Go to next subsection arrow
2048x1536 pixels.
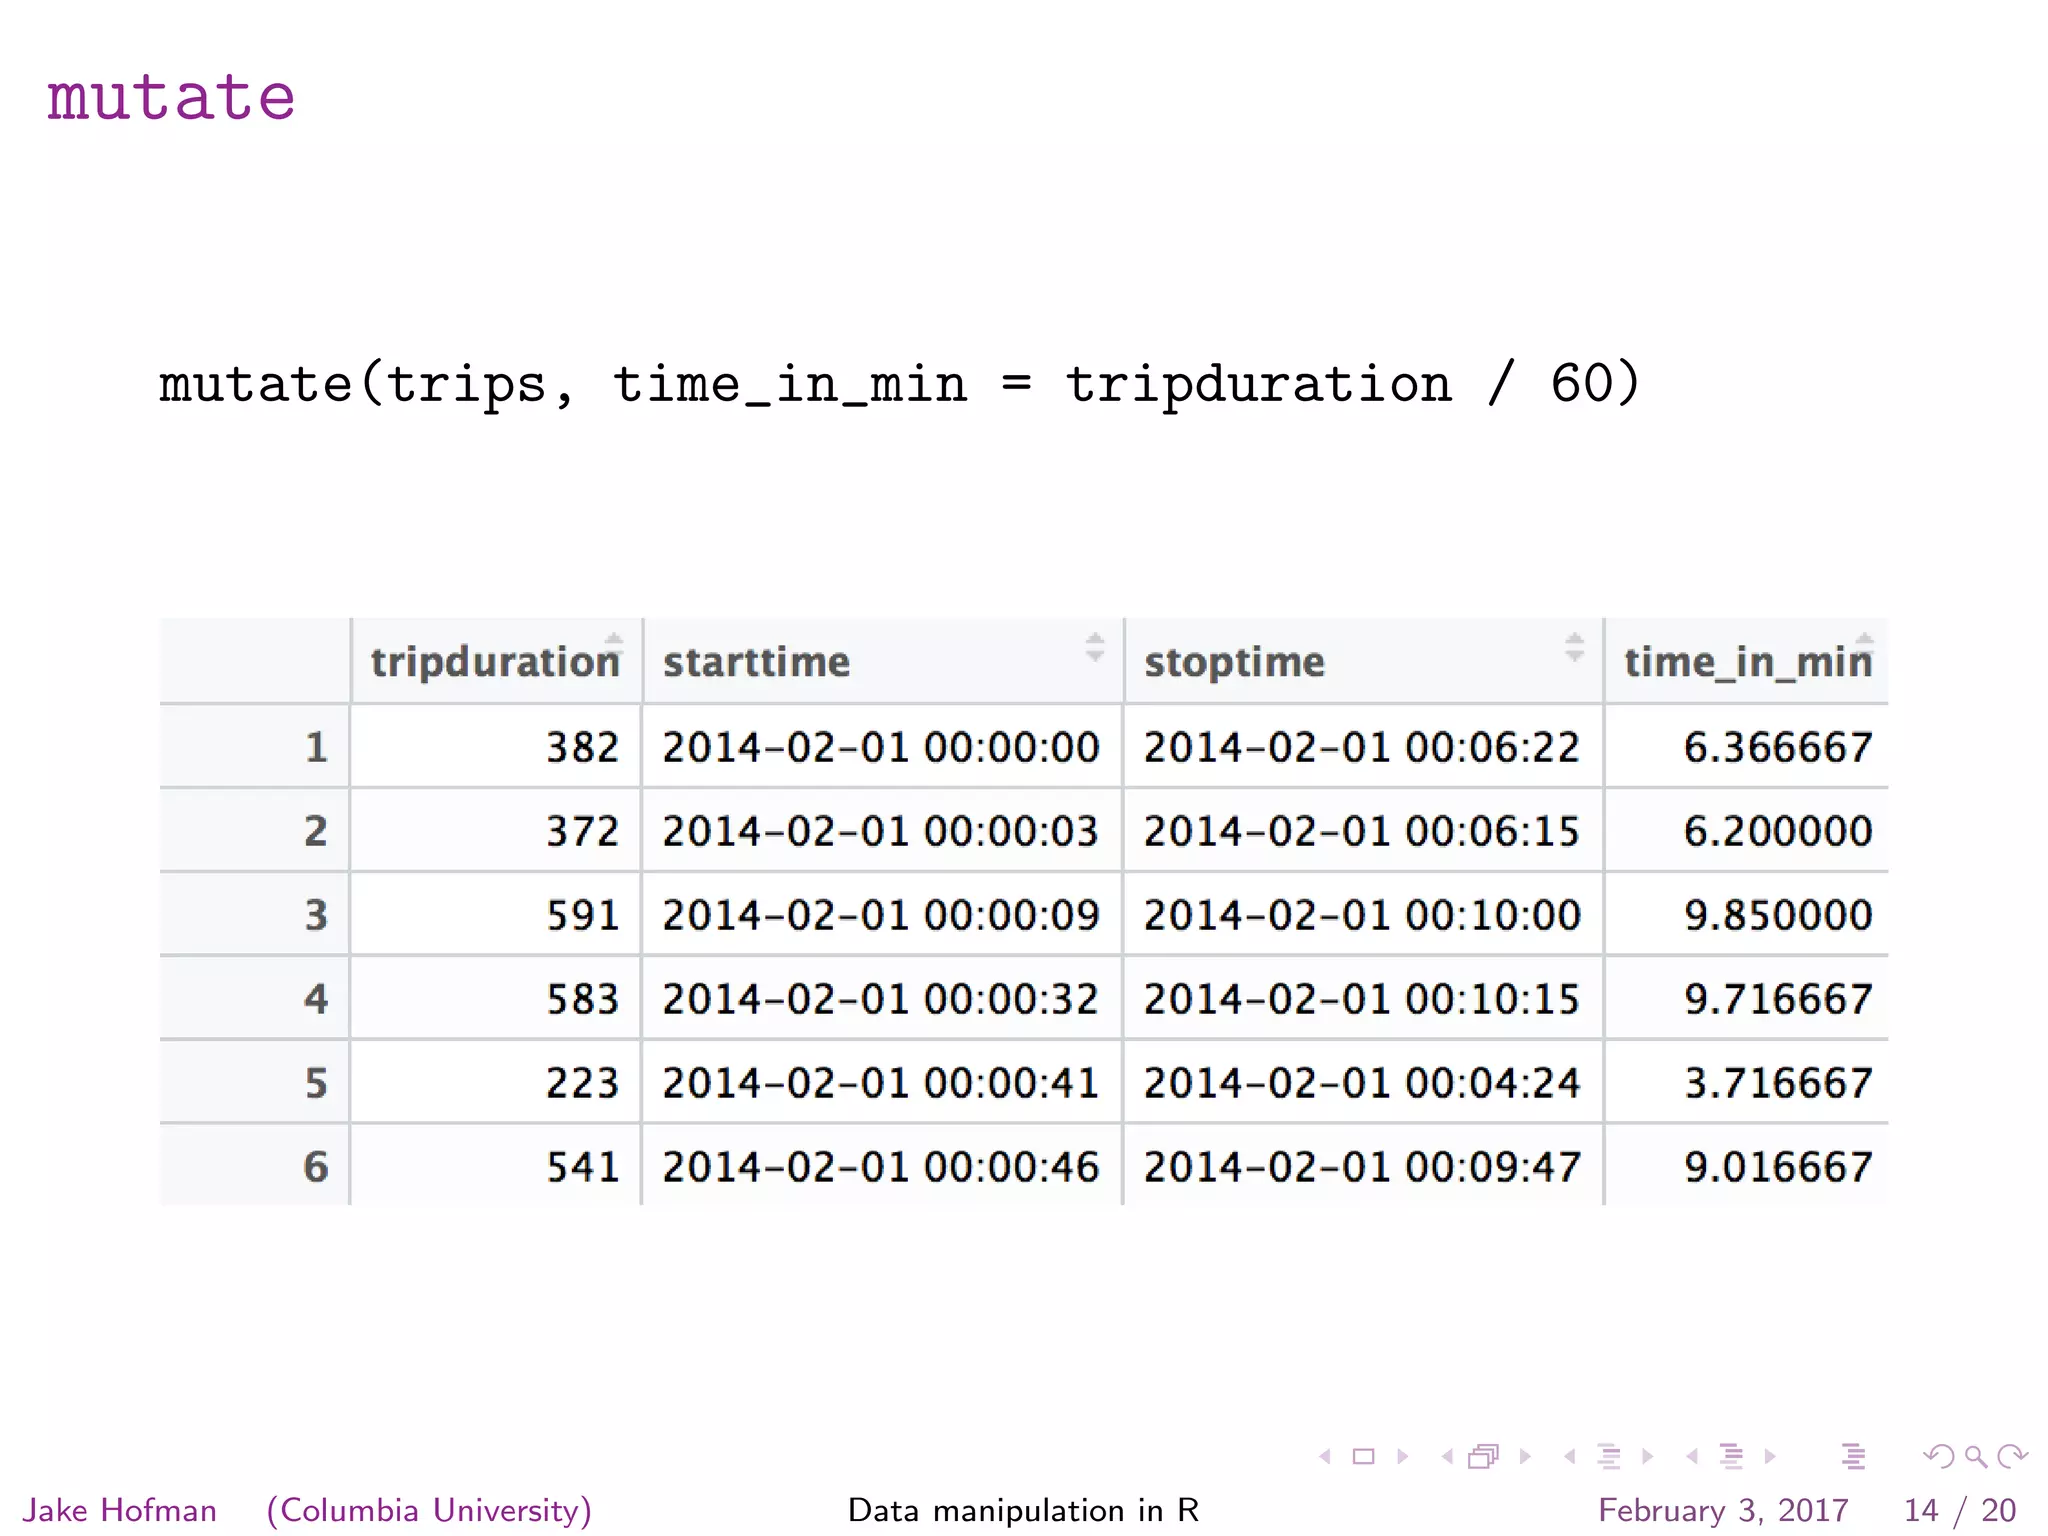(x=1647, y=1457)
